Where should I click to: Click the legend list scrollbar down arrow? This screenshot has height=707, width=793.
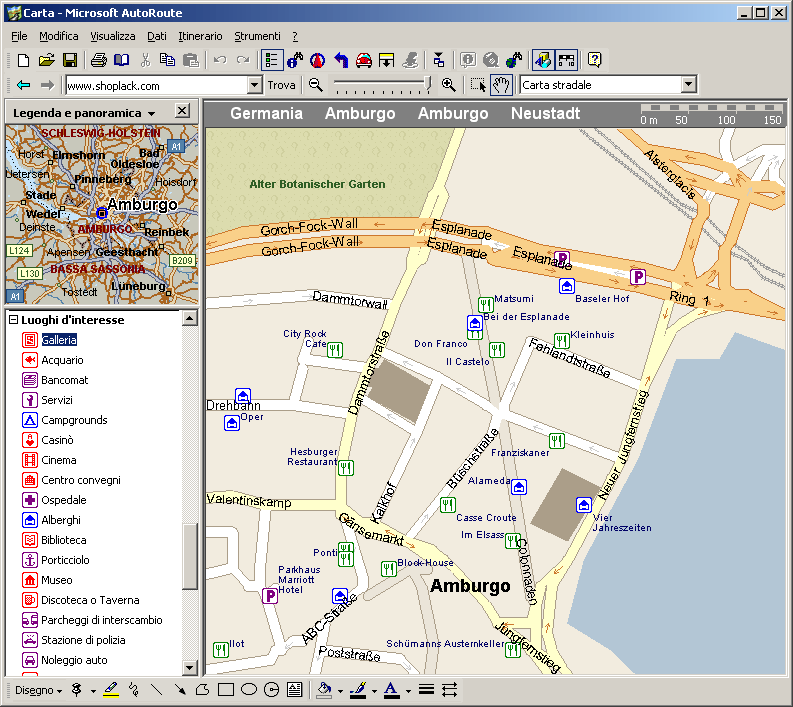pos(190,668)
